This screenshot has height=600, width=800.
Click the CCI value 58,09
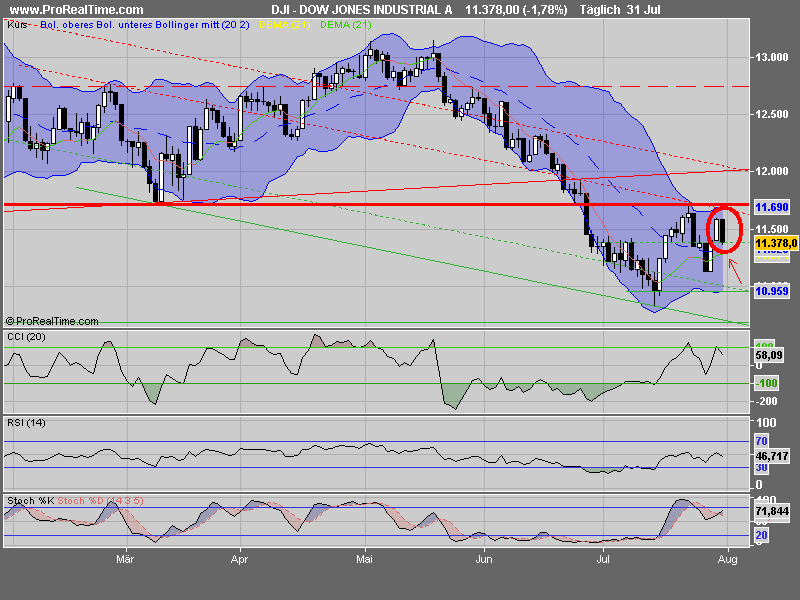pos(769,355)
